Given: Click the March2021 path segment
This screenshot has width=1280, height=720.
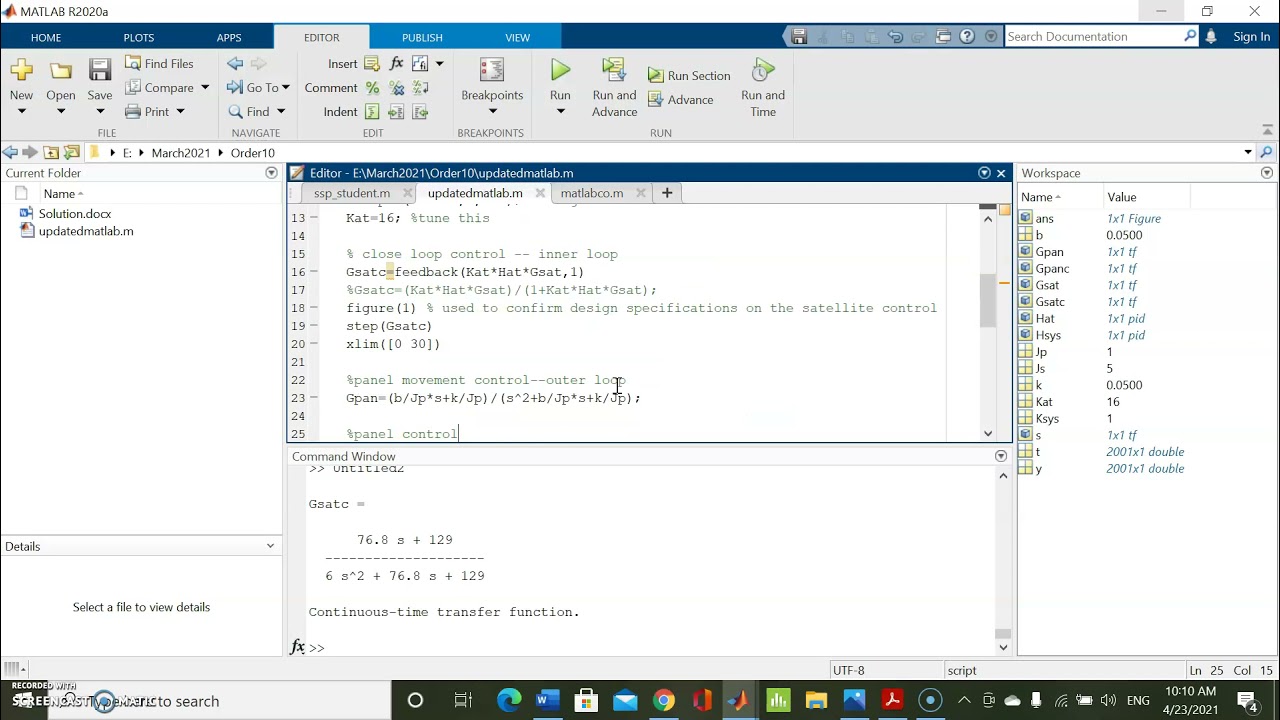Looking at the screenshot, I should [181, 153].
